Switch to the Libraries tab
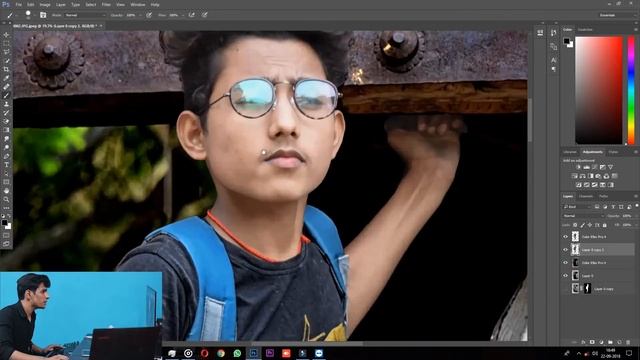 point(570,152)
